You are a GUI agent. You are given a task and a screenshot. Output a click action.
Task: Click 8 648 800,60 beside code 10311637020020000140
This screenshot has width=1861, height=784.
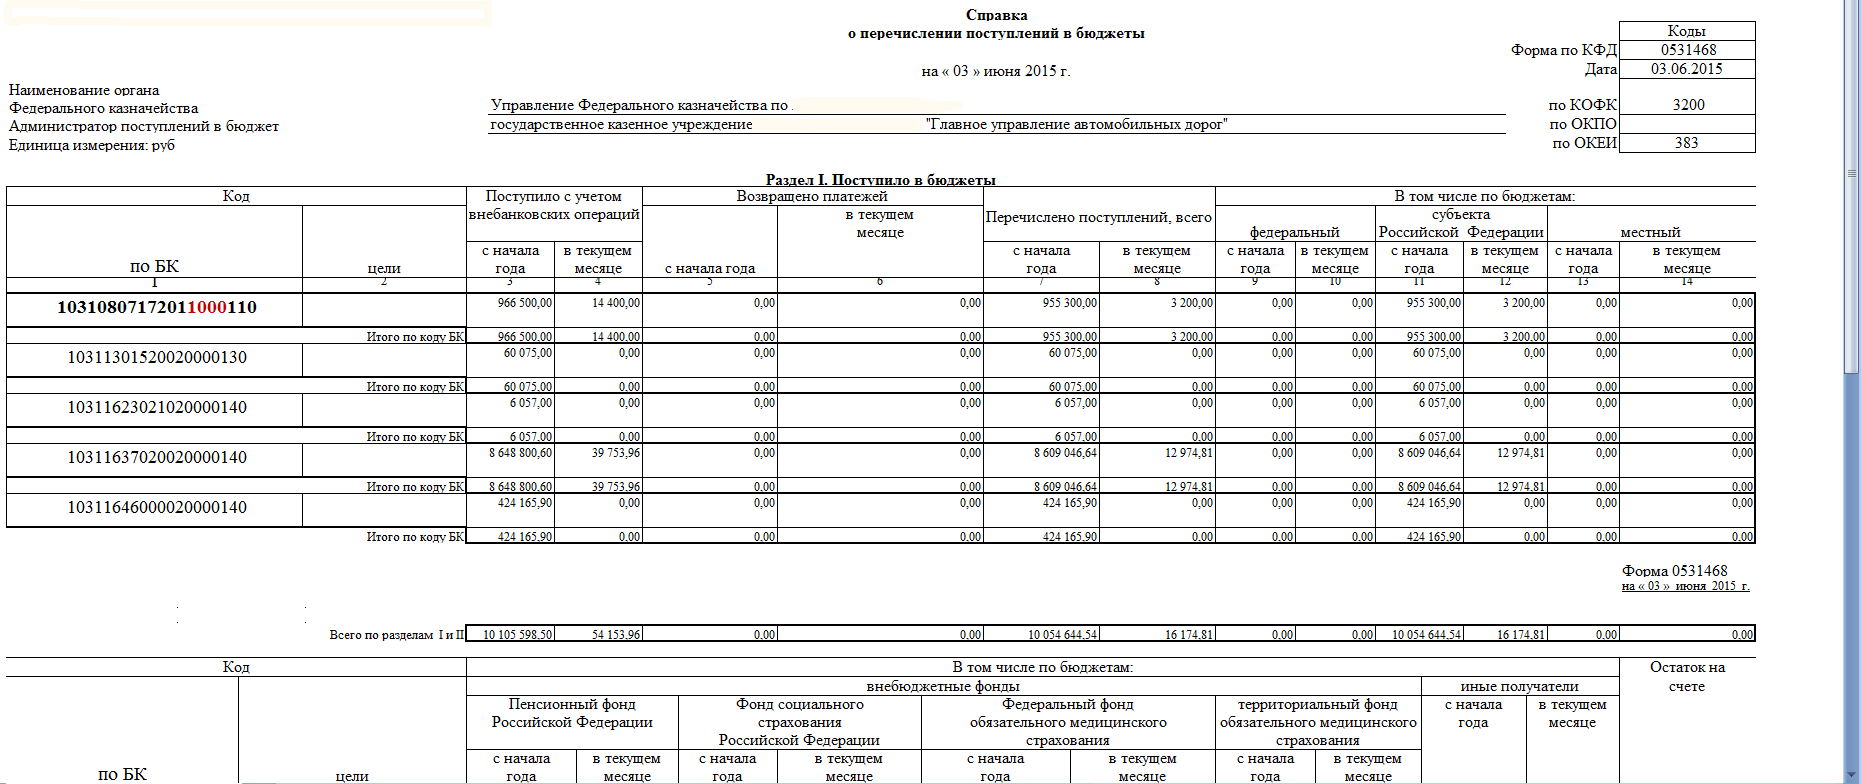[520, 453]
